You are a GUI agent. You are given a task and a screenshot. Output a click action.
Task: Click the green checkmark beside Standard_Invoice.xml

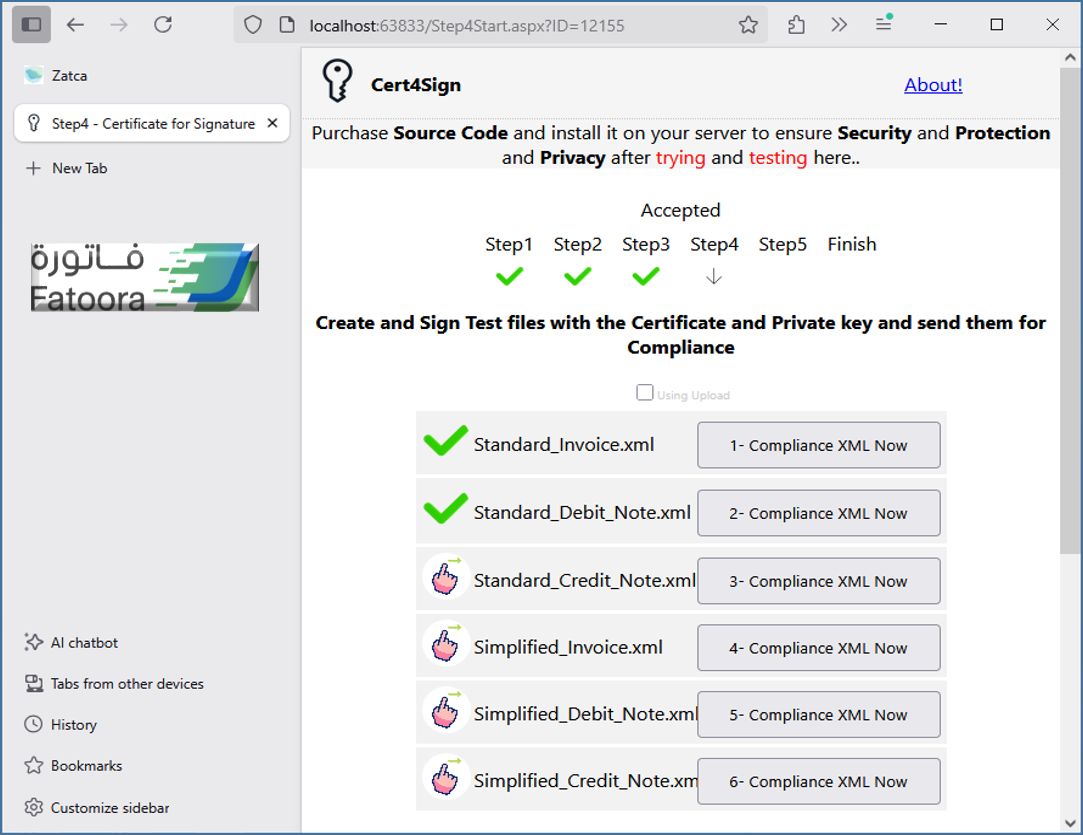[445, 442]
